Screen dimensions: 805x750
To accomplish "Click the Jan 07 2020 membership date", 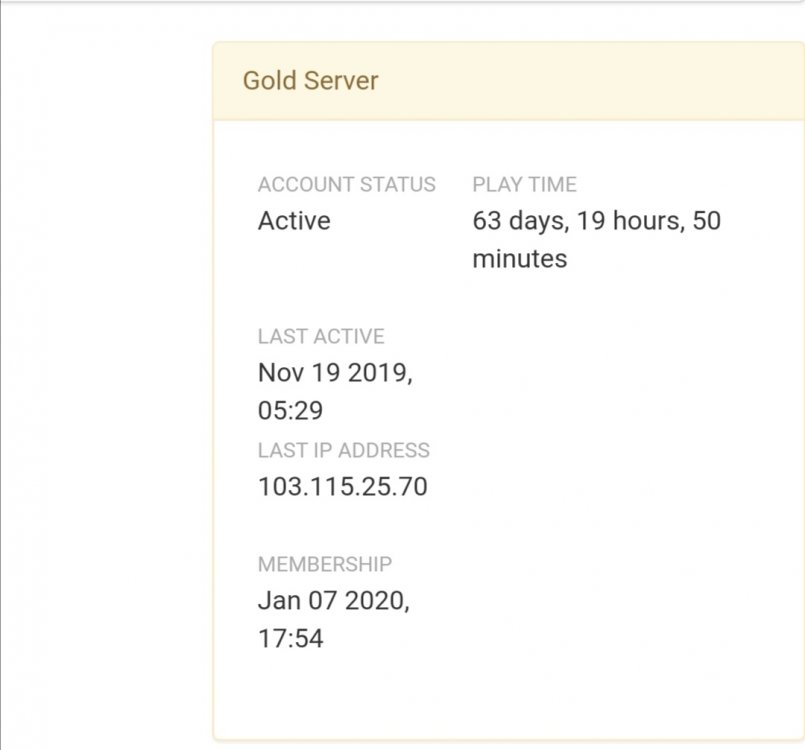I will (332, 601).
